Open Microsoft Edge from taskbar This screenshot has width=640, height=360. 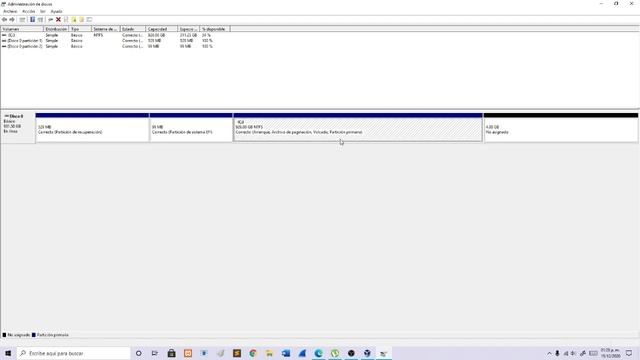coord(318,353)
